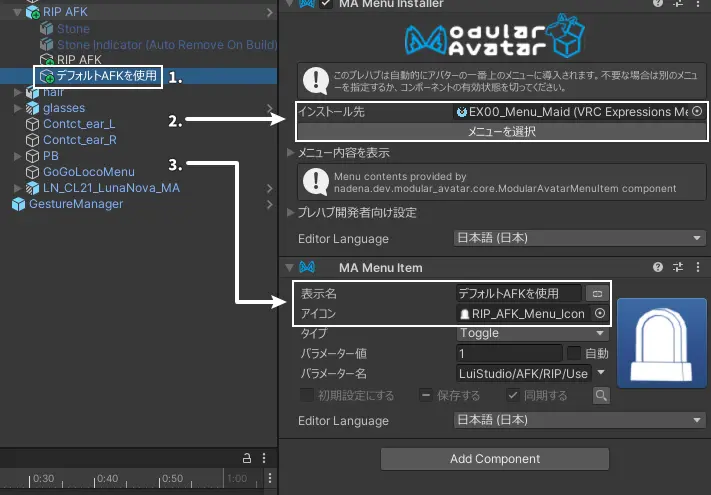
Task: Open MA Menu Item help icon
Action: tap(658, 267)
